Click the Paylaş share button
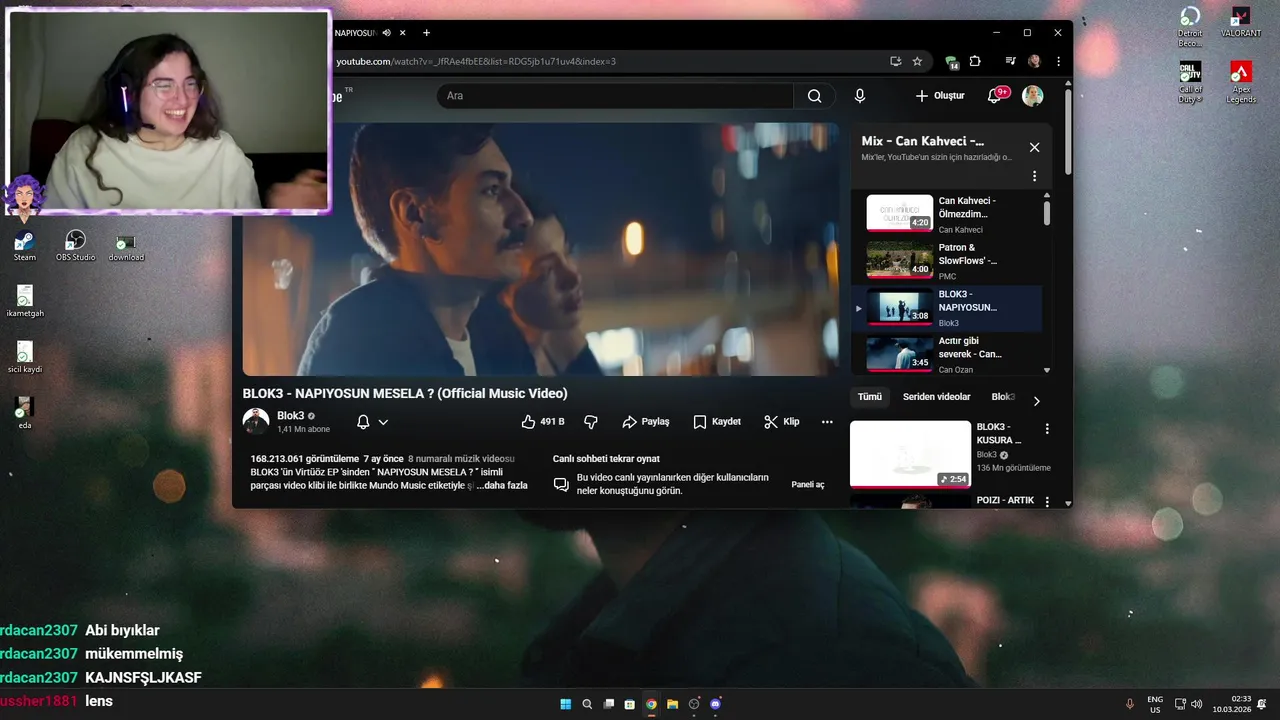The width and height of the screenshot is (1280, 720). click(x=645, y=422)
